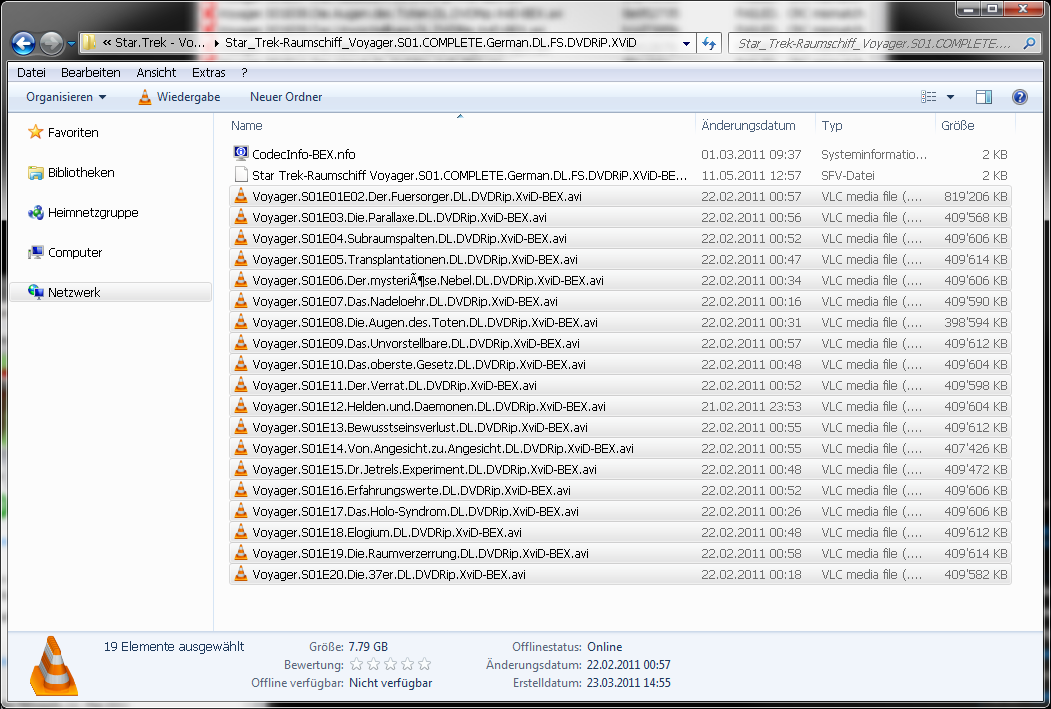Click the large VLC cone in details pane
Screen dimensions: 1051x709
pos(54,665)
